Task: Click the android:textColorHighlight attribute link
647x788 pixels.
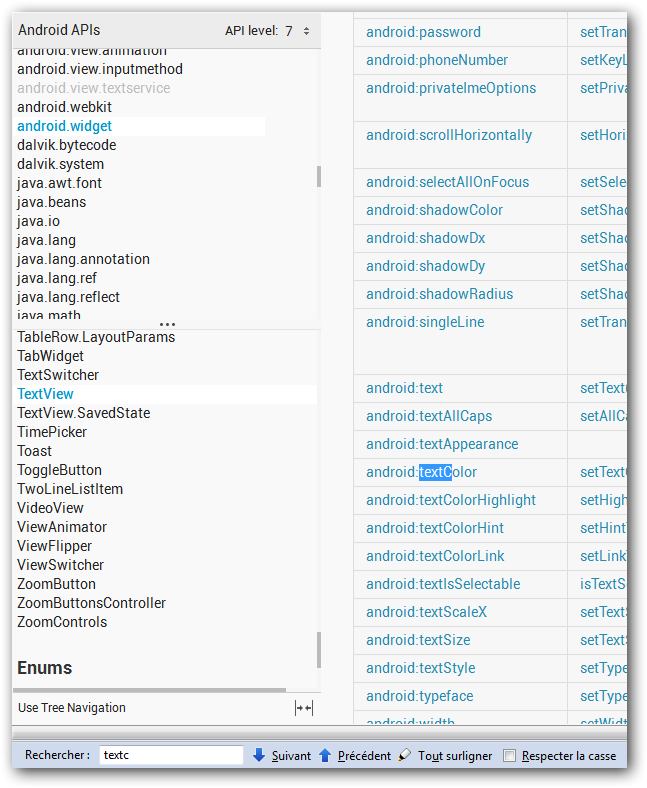Action: tap(450, 500)
